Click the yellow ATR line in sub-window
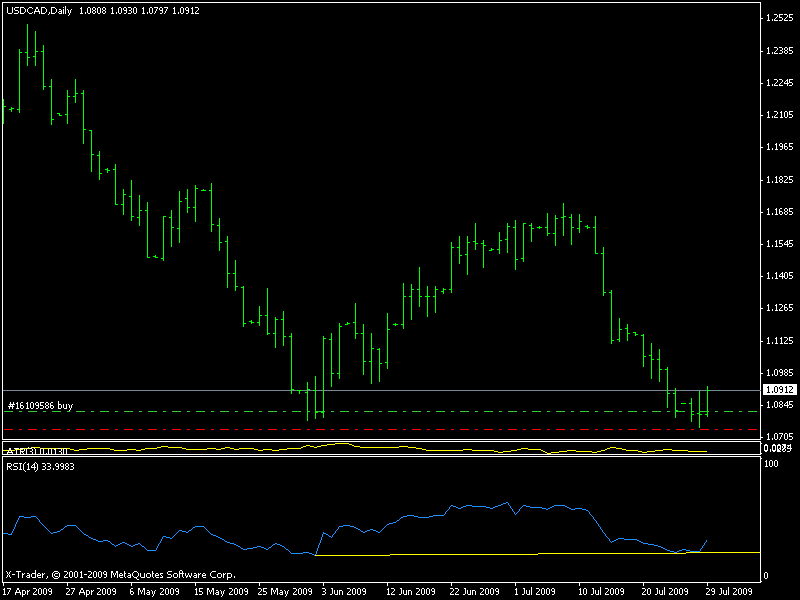Screen dimensions: 800x600 pos(400,449)
